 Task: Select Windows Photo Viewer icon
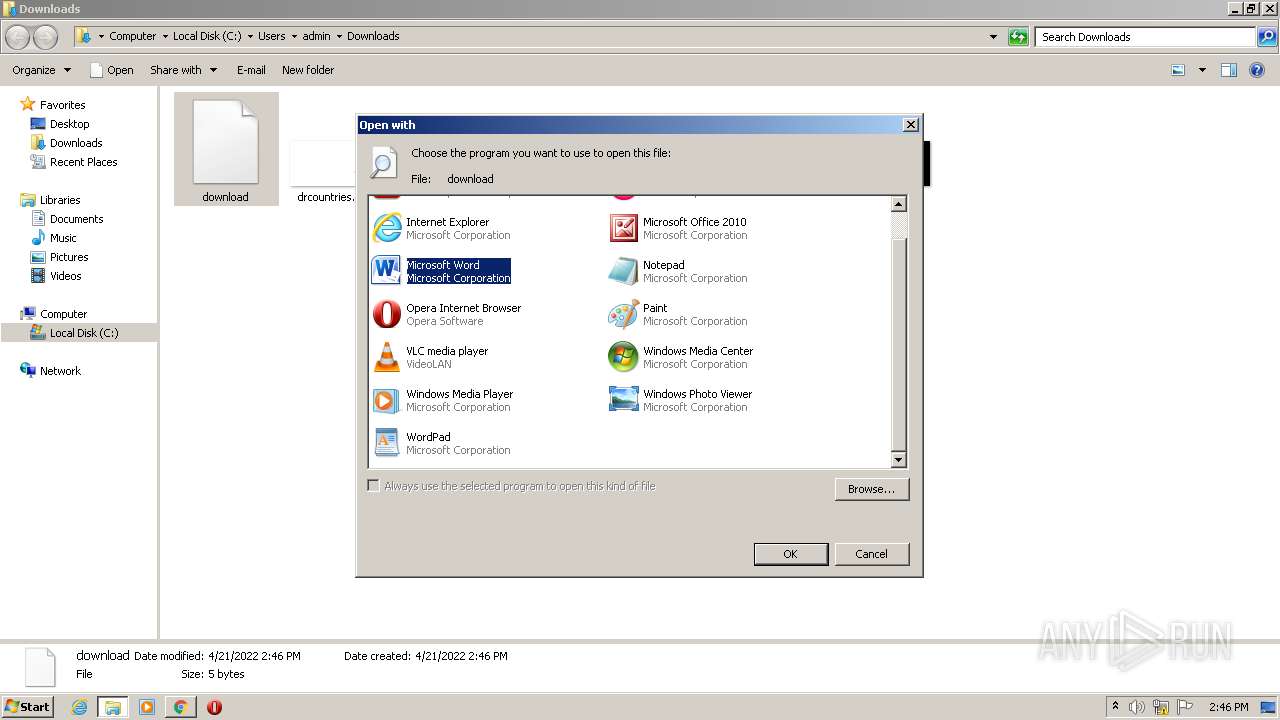623,400
